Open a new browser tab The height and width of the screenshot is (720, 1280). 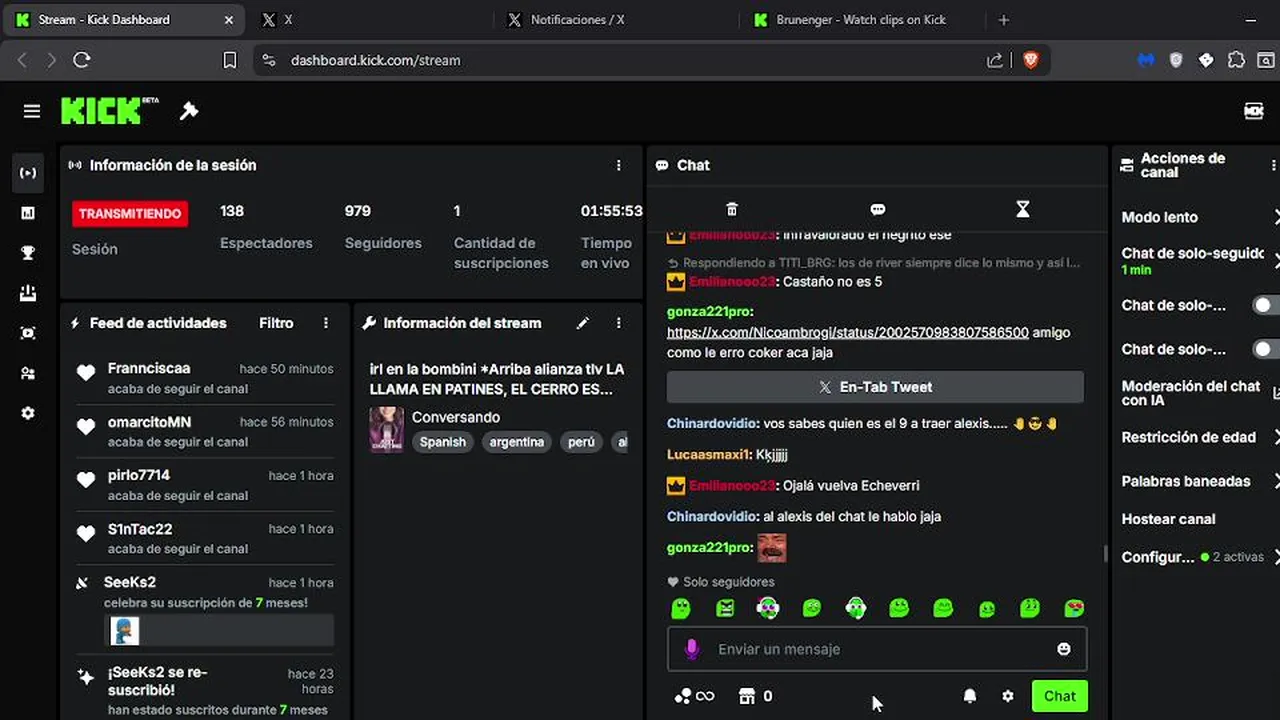tap(1004, 20)
